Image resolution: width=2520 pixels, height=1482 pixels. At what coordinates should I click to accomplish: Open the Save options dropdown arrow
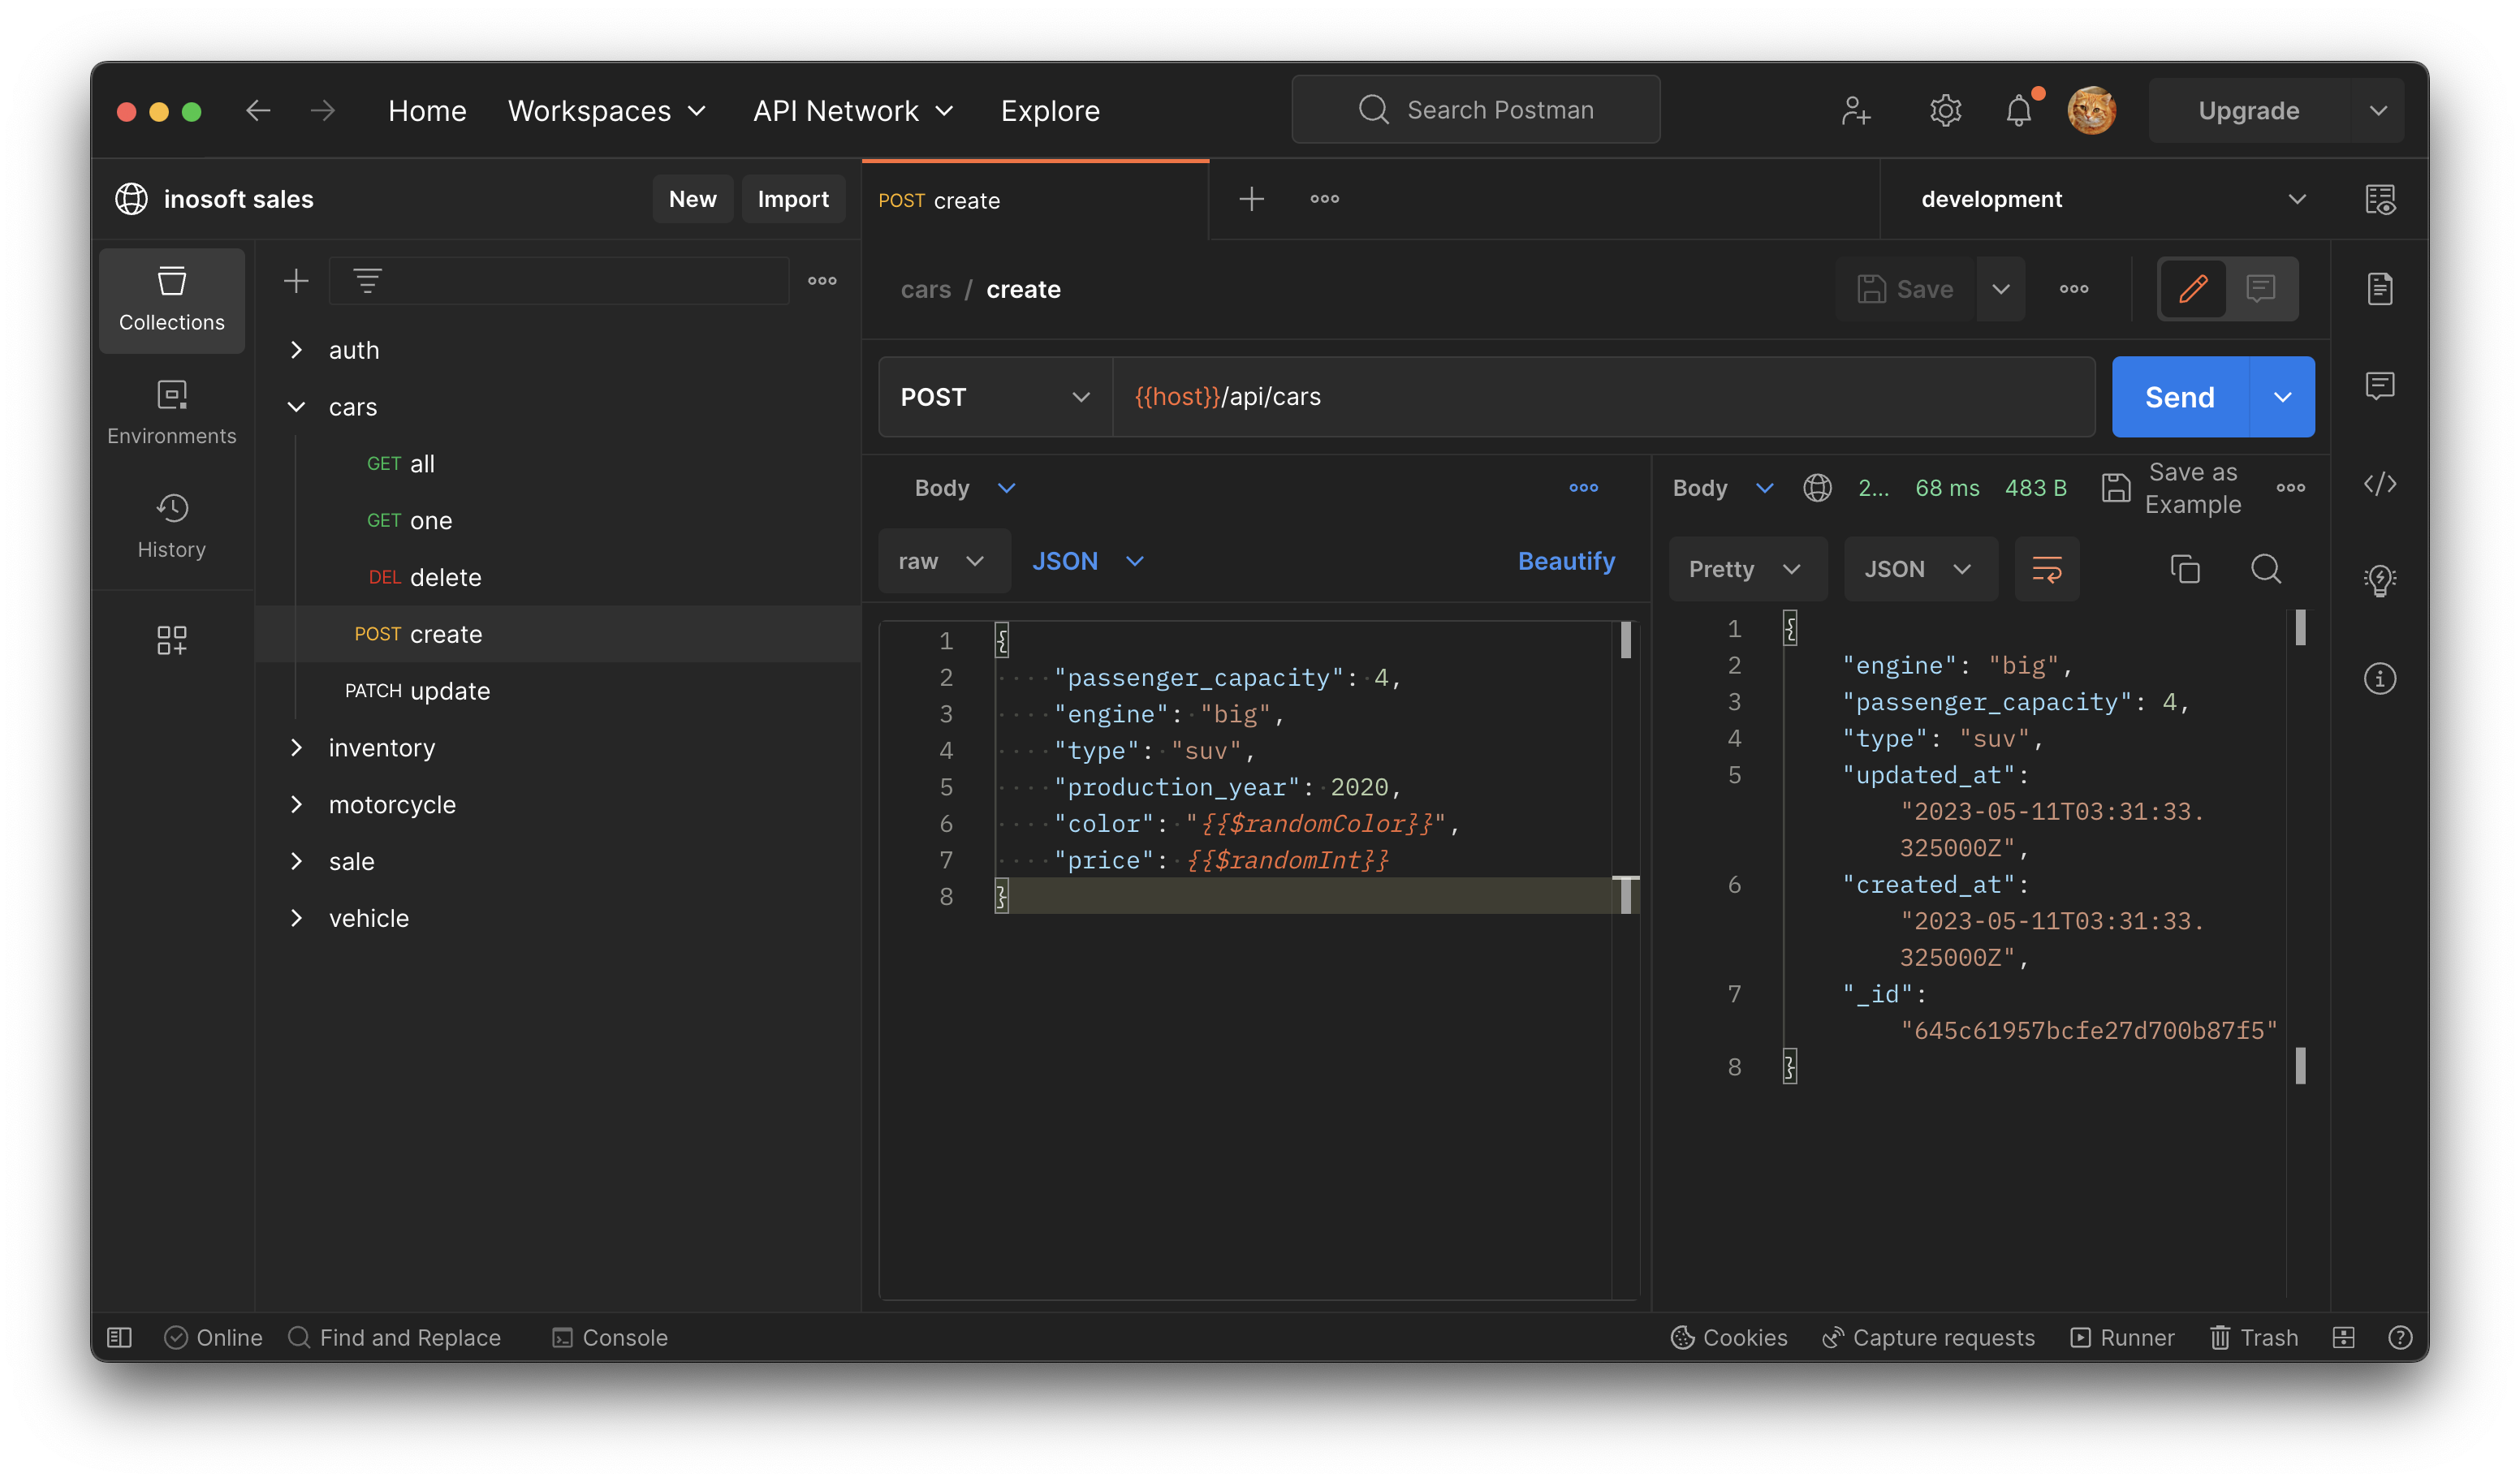2000,289
